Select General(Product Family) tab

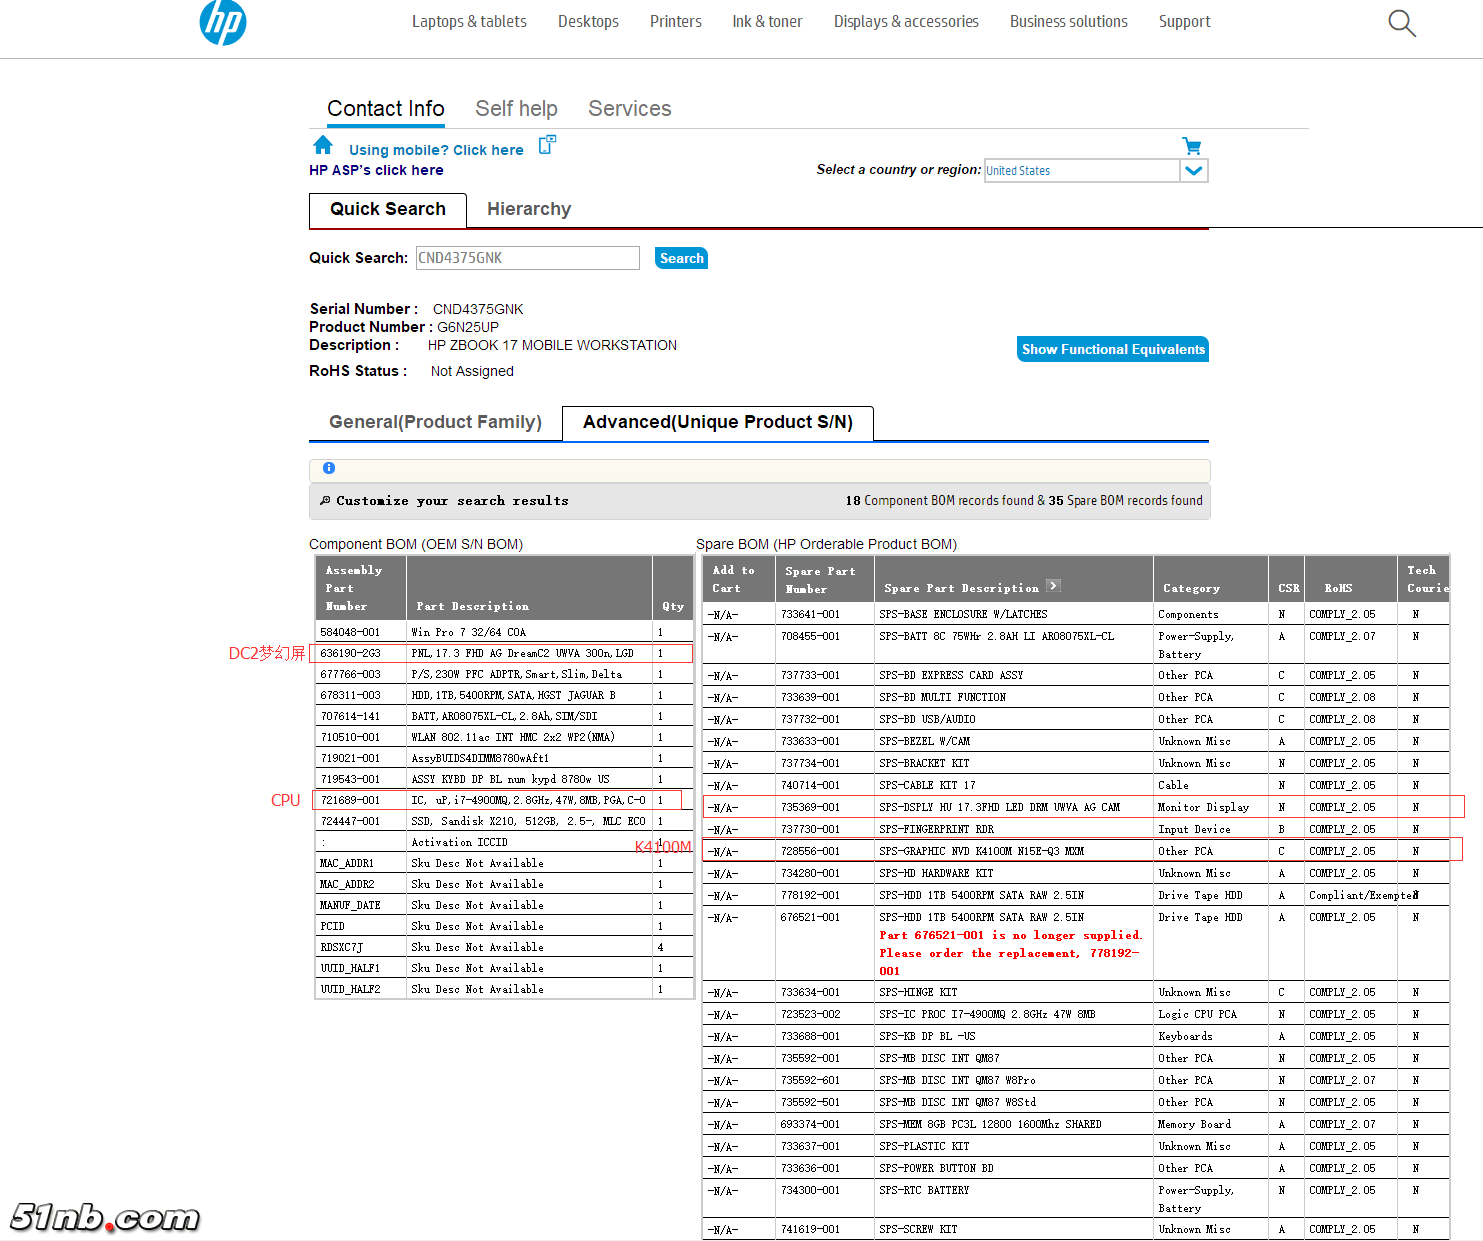point(435,422)
